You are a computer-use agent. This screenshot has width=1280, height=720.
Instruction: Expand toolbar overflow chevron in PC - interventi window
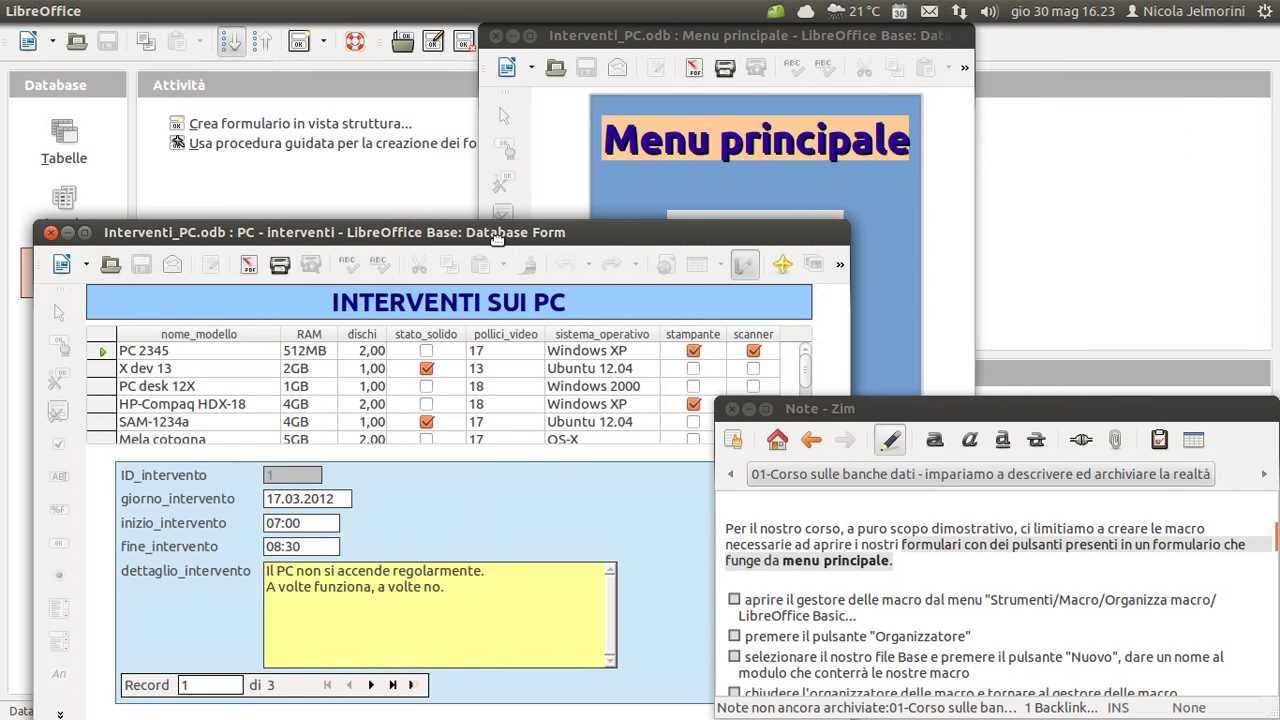[x=840, y=265]
